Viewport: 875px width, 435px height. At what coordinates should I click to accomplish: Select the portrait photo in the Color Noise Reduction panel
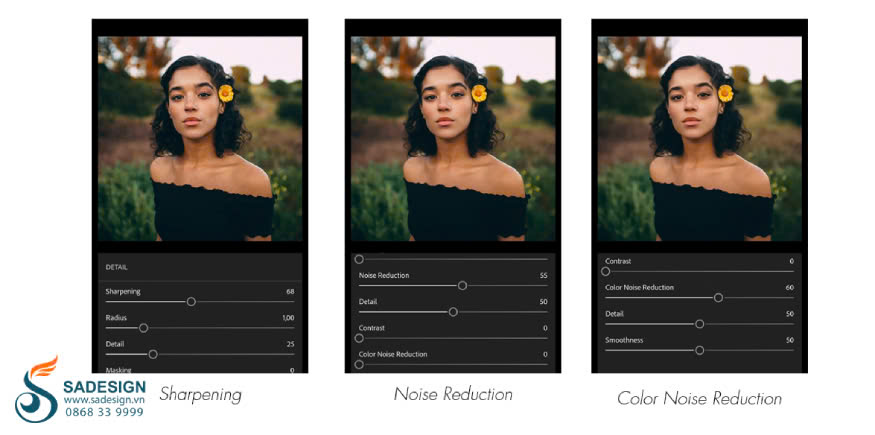click(x=700, y=139)
